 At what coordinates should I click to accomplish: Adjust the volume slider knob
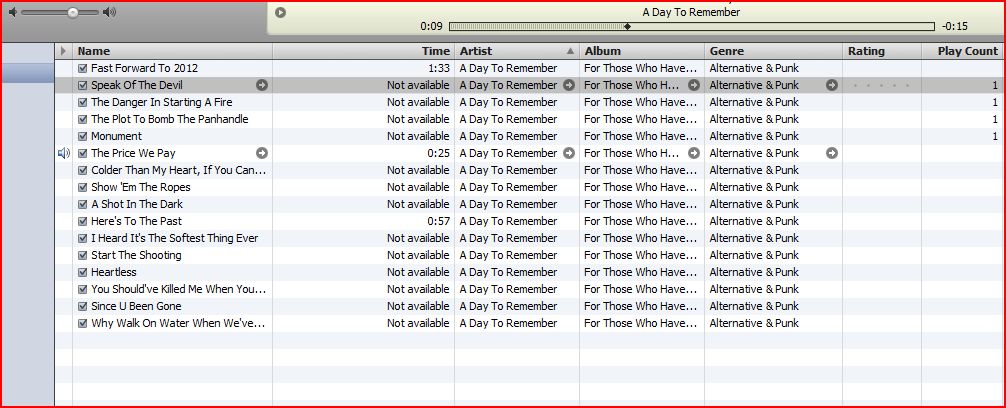click(x=73, y=12)
